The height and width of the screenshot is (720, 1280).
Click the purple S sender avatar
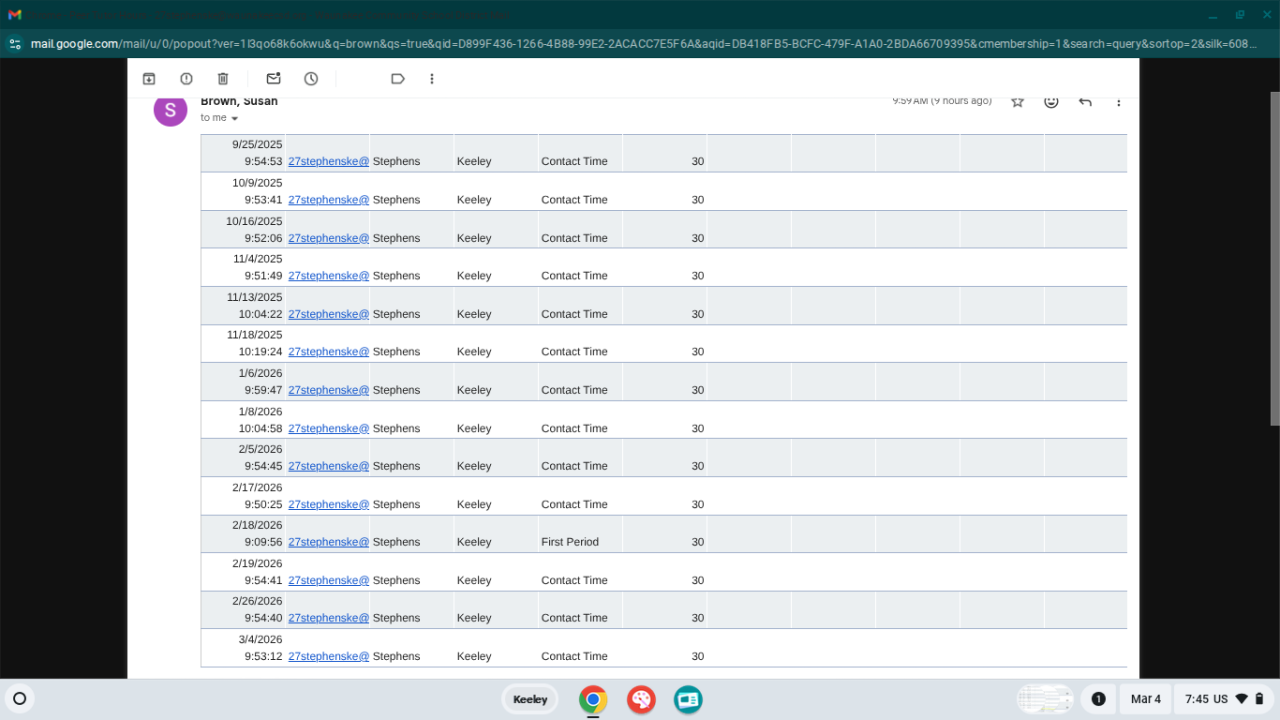click(170, 110)
